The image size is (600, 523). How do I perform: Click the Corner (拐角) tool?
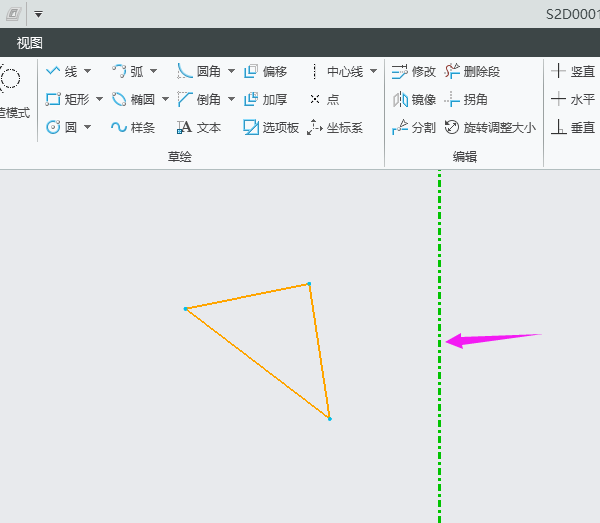(466, 99)
